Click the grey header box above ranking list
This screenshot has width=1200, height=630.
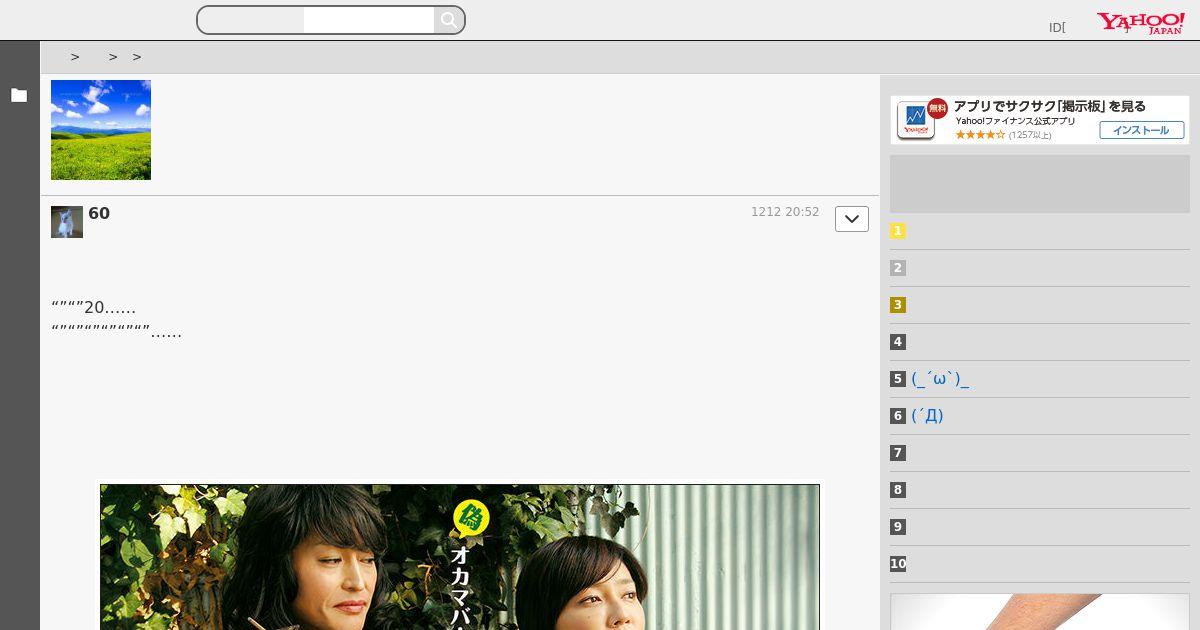point(1040,184)
